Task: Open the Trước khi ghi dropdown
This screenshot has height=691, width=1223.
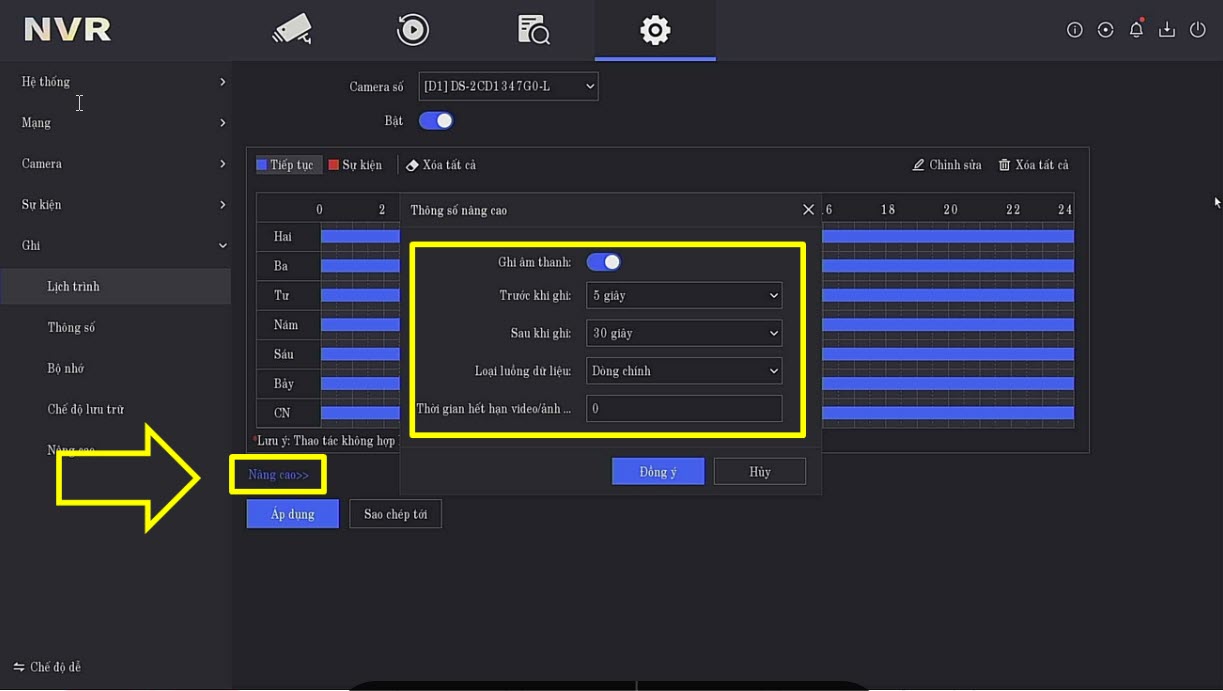Action: click(684, 296)
